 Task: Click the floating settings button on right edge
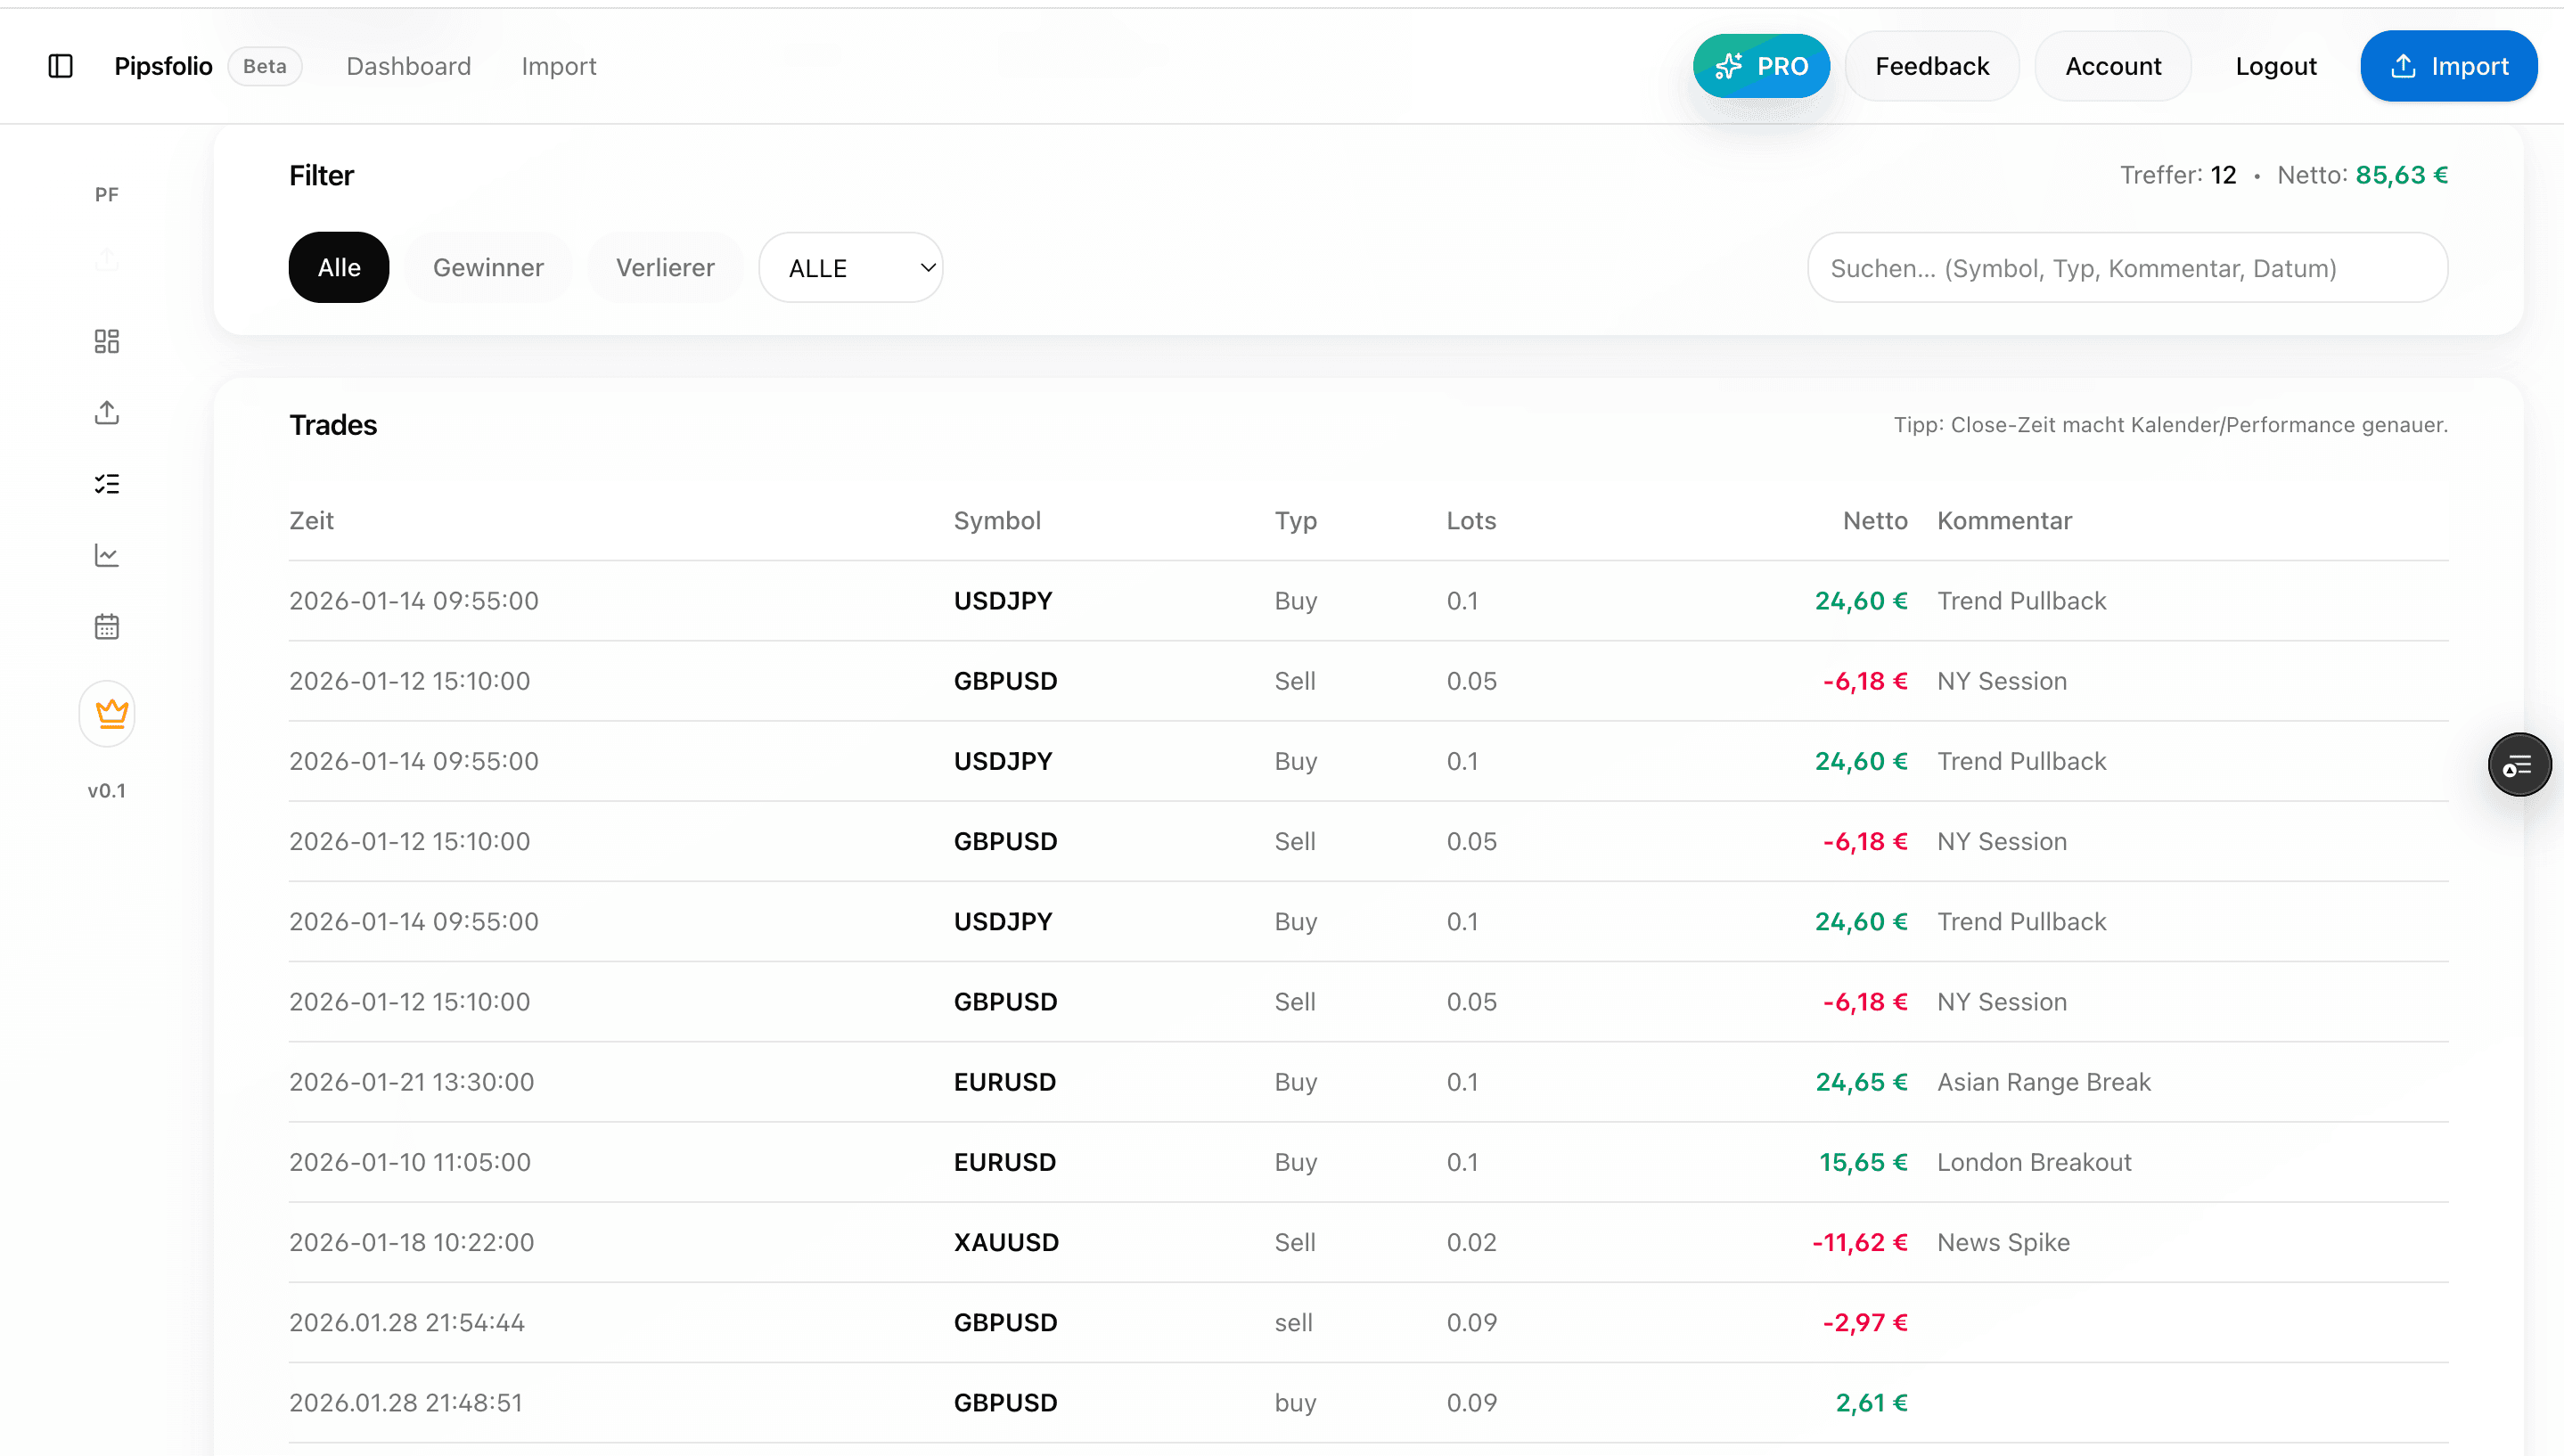tap(2519, 764)
